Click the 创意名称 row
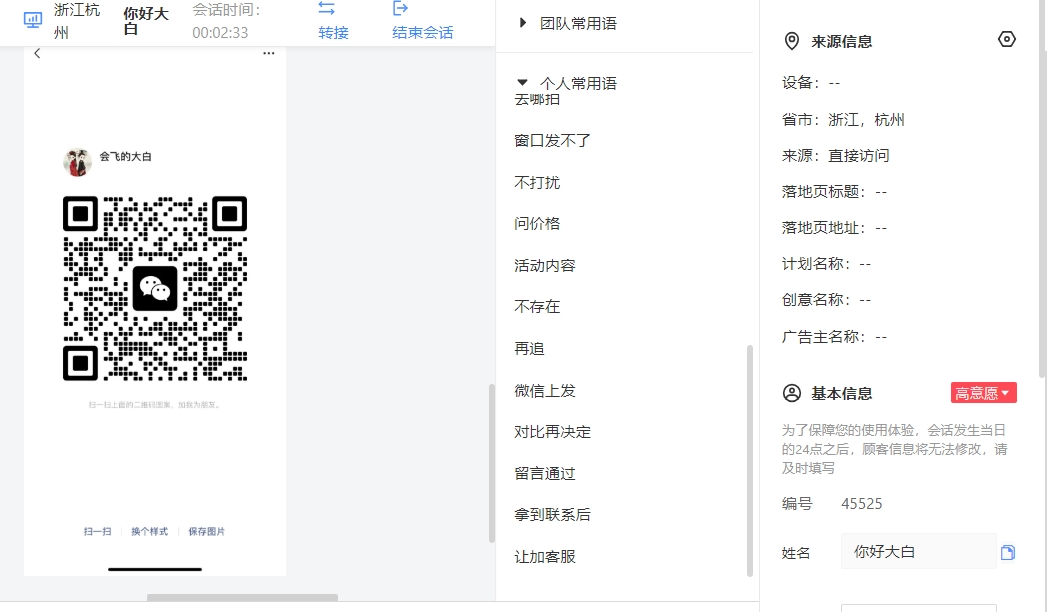Viewport: 1047px width, 612px height. 827,300
